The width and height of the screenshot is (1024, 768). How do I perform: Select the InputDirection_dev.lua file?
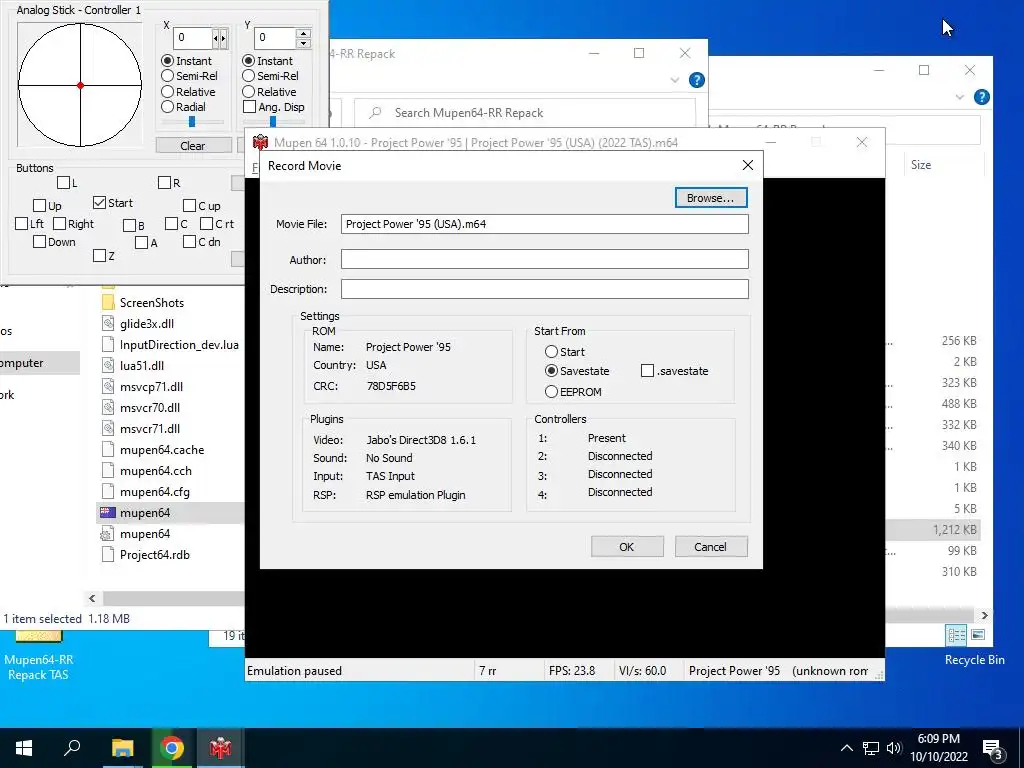179,344
